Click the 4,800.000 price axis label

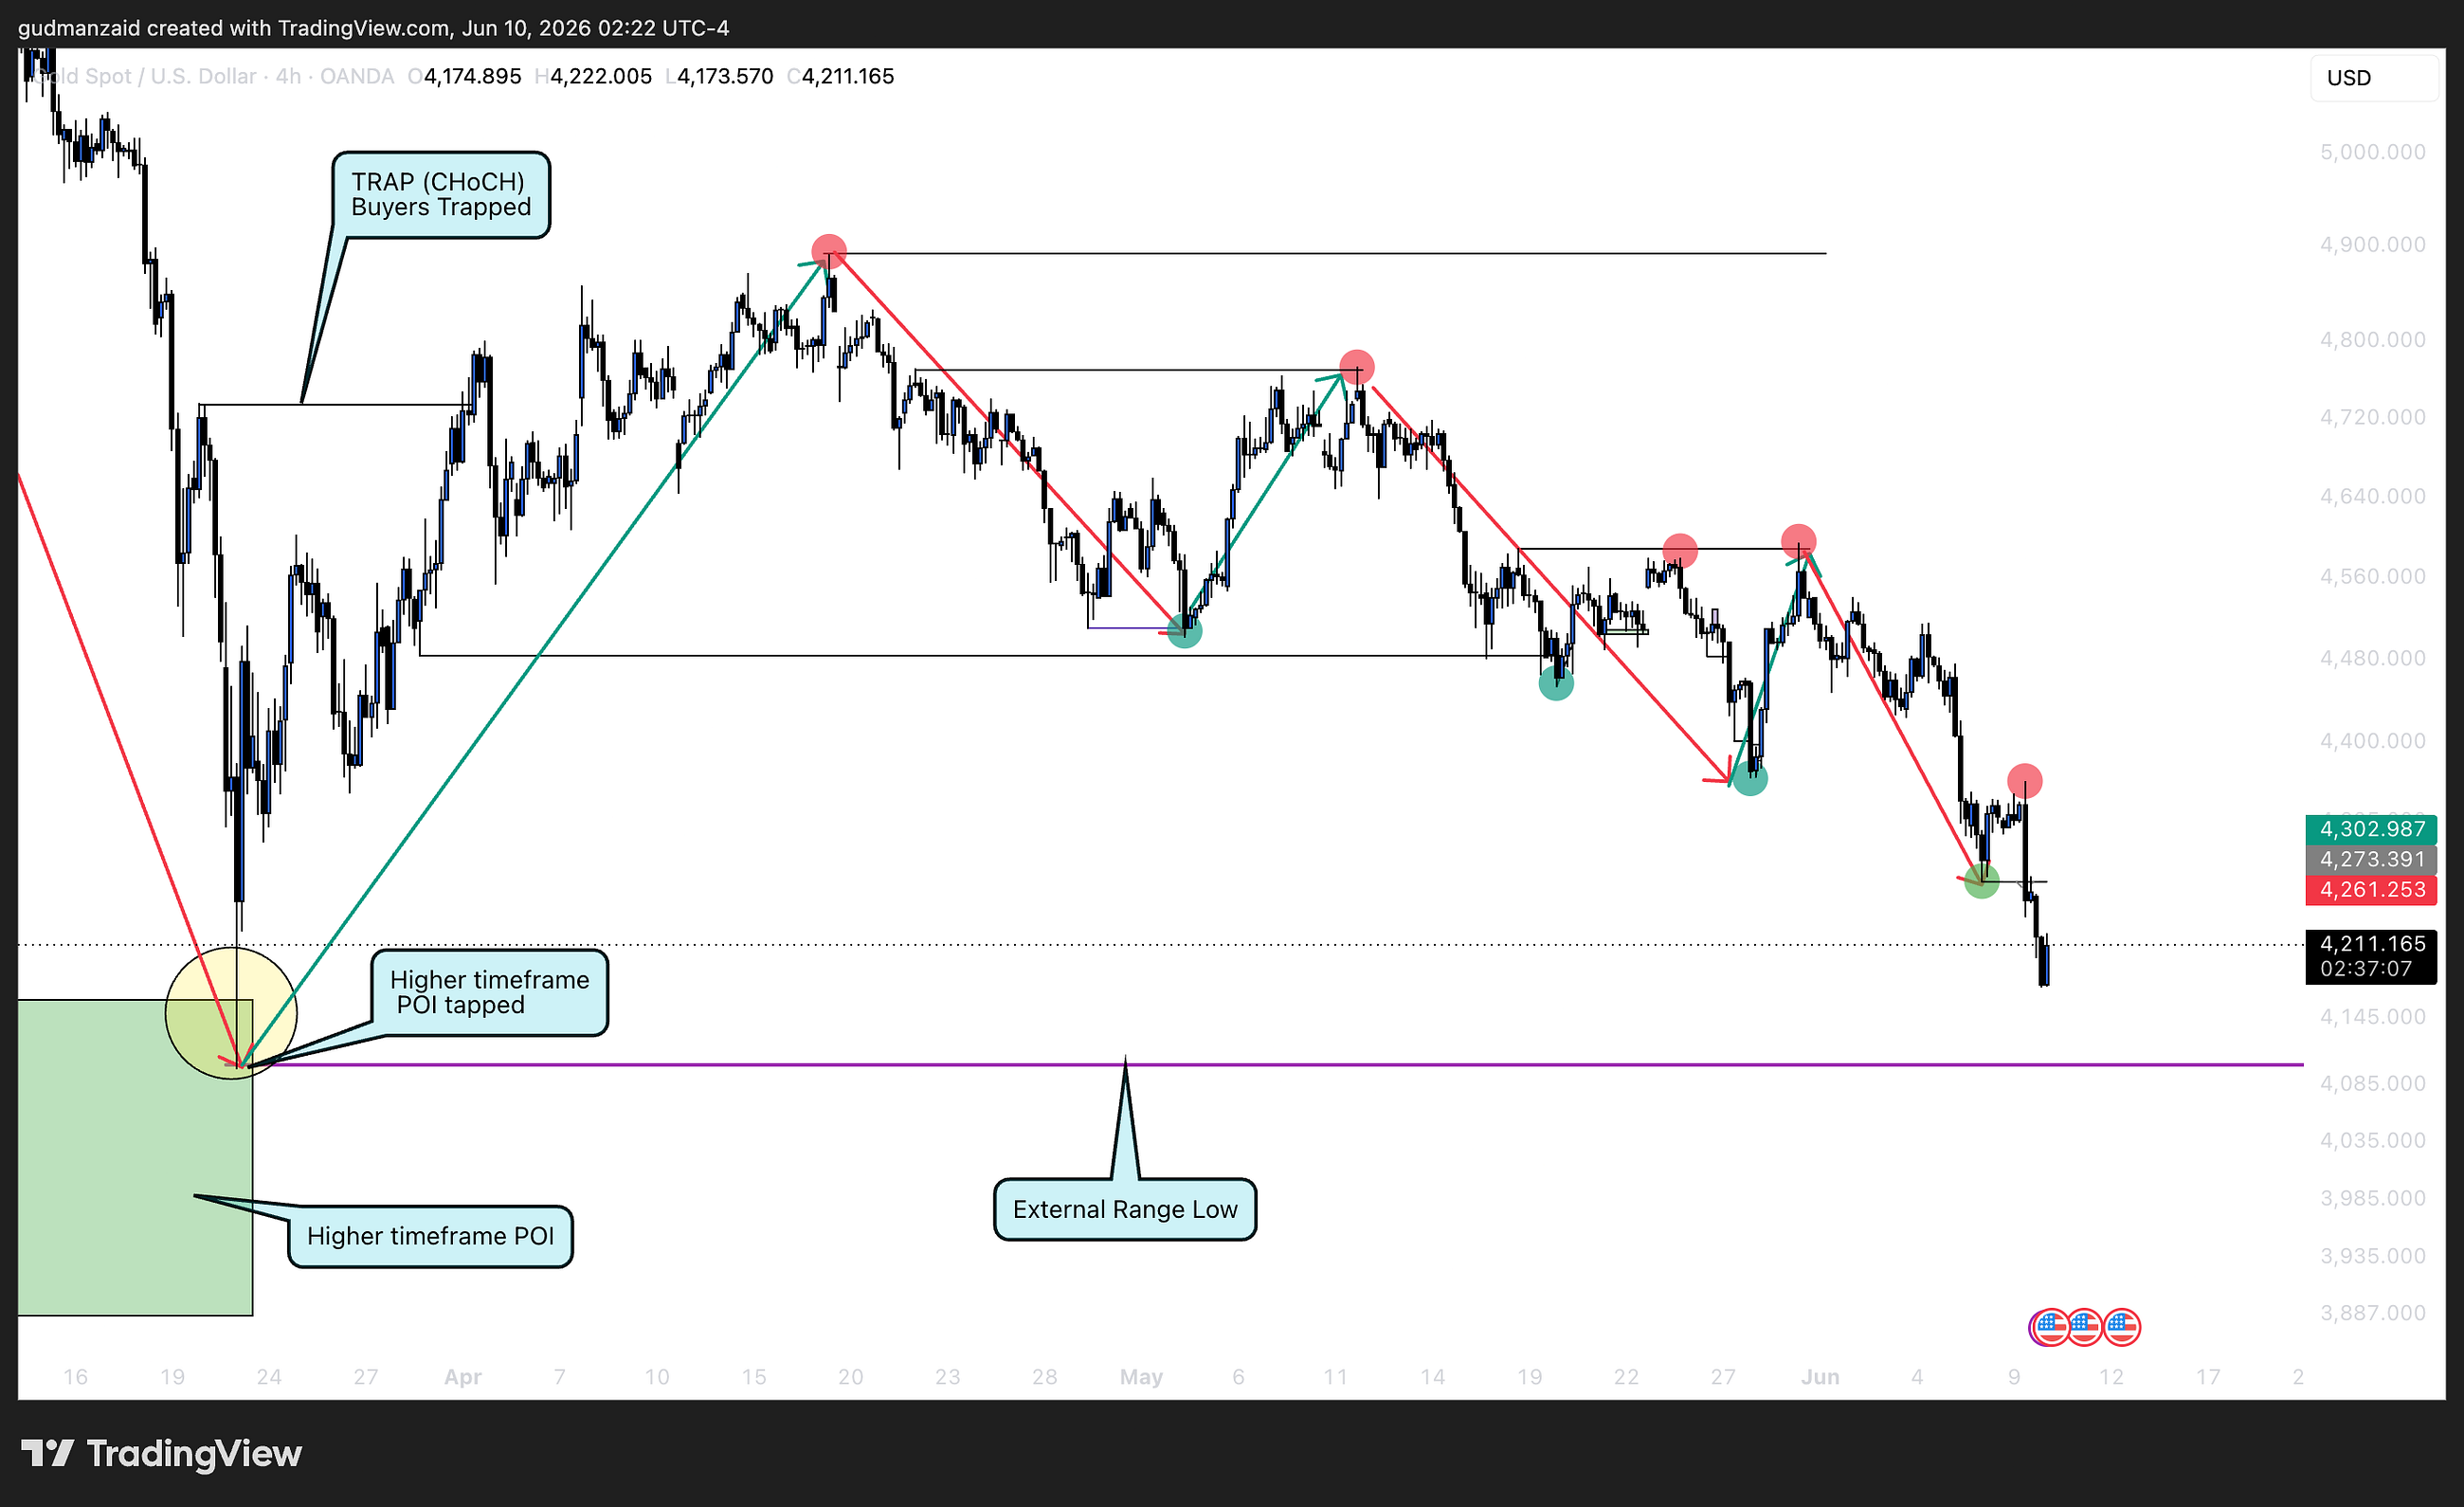tap(2372, 339)
